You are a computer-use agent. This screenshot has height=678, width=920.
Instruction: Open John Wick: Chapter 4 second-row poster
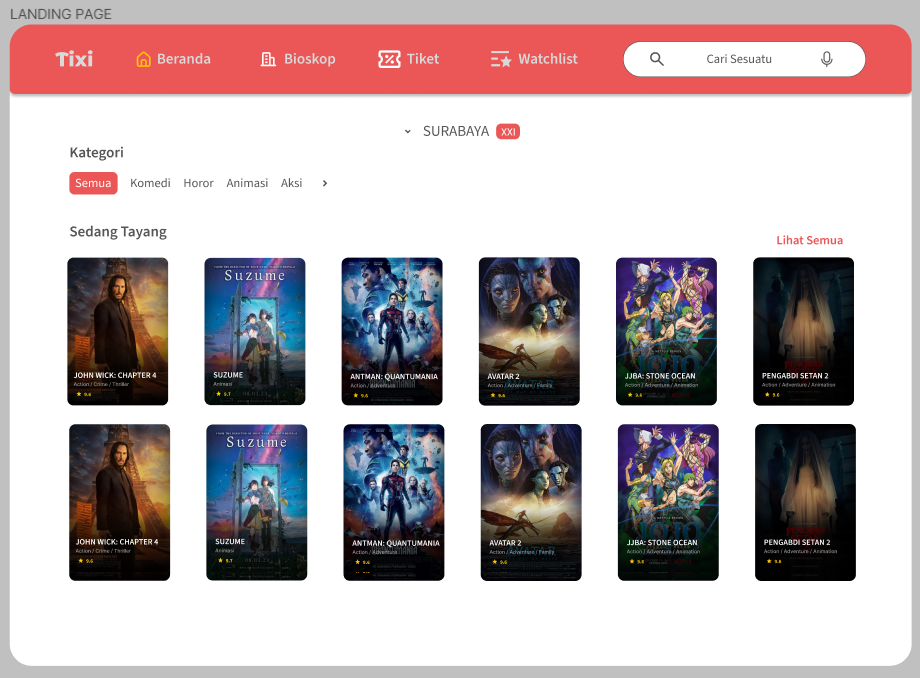120,503
